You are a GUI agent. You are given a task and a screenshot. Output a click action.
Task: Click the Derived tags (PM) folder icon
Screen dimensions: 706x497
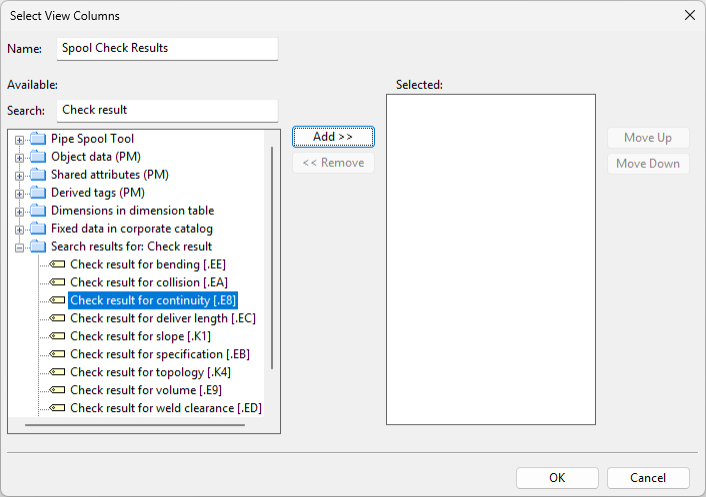tap(37, 192)
